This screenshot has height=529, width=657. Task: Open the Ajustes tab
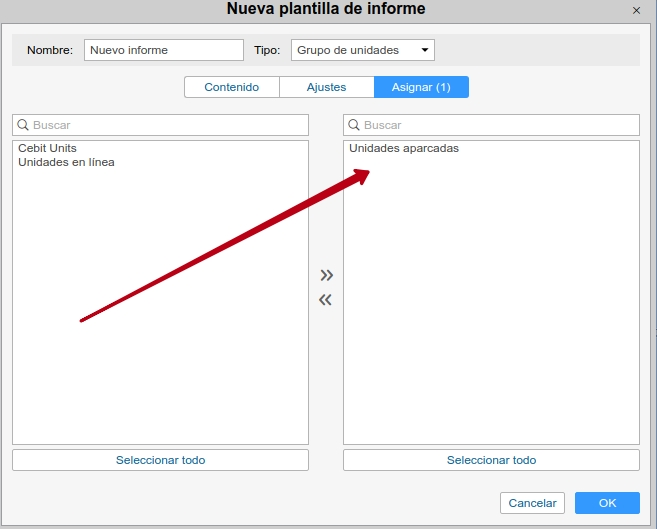pos(326,87)
